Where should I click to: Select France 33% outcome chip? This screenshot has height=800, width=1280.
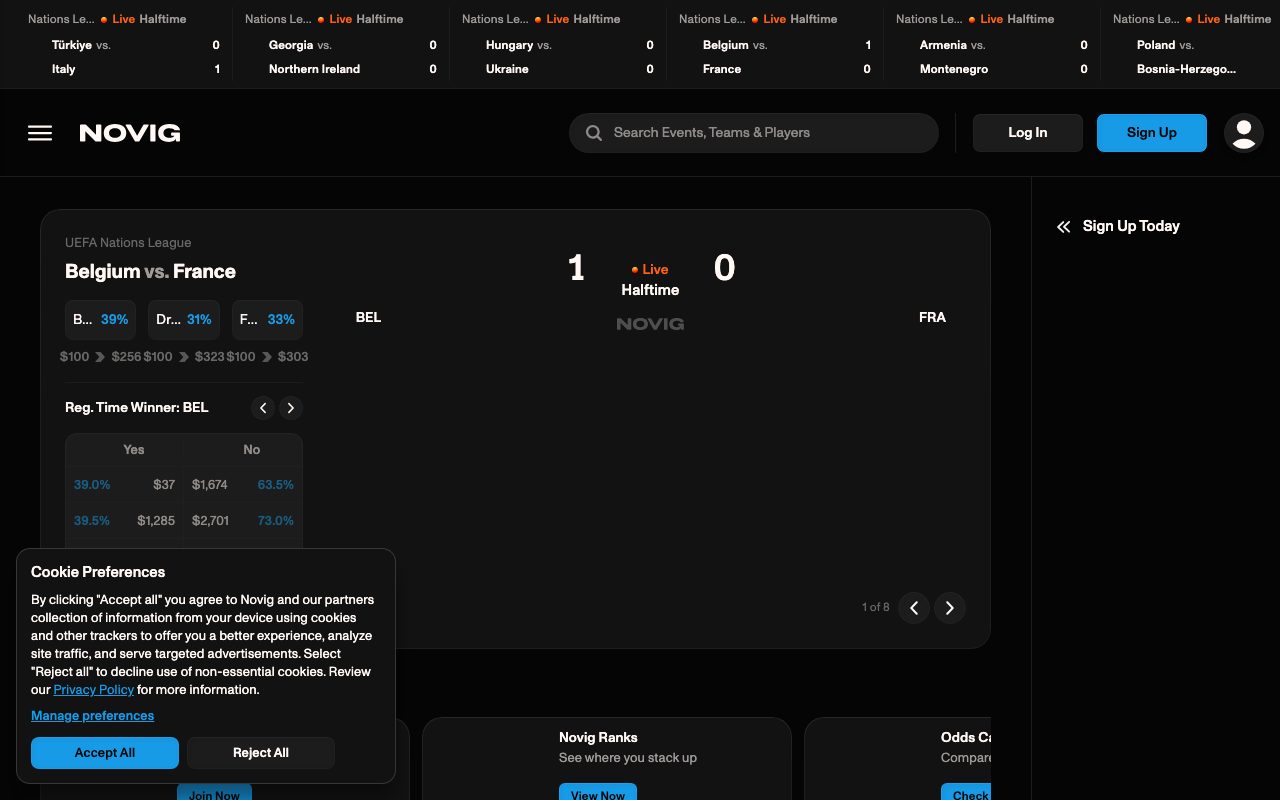point(267,320)
